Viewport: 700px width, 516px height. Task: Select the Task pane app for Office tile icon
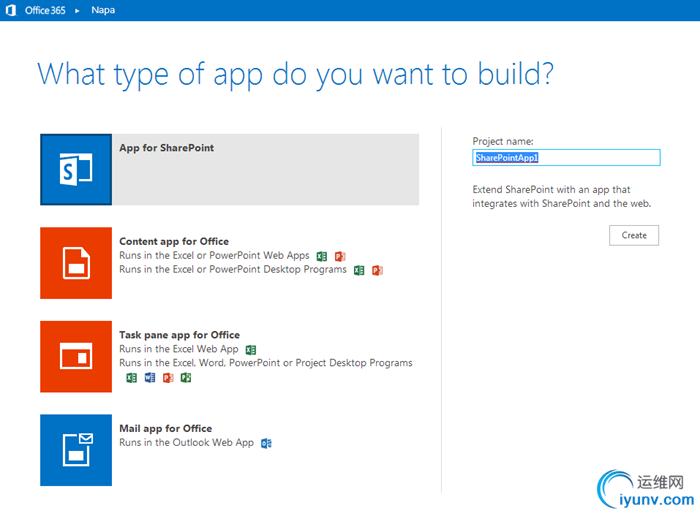(76, 357)
